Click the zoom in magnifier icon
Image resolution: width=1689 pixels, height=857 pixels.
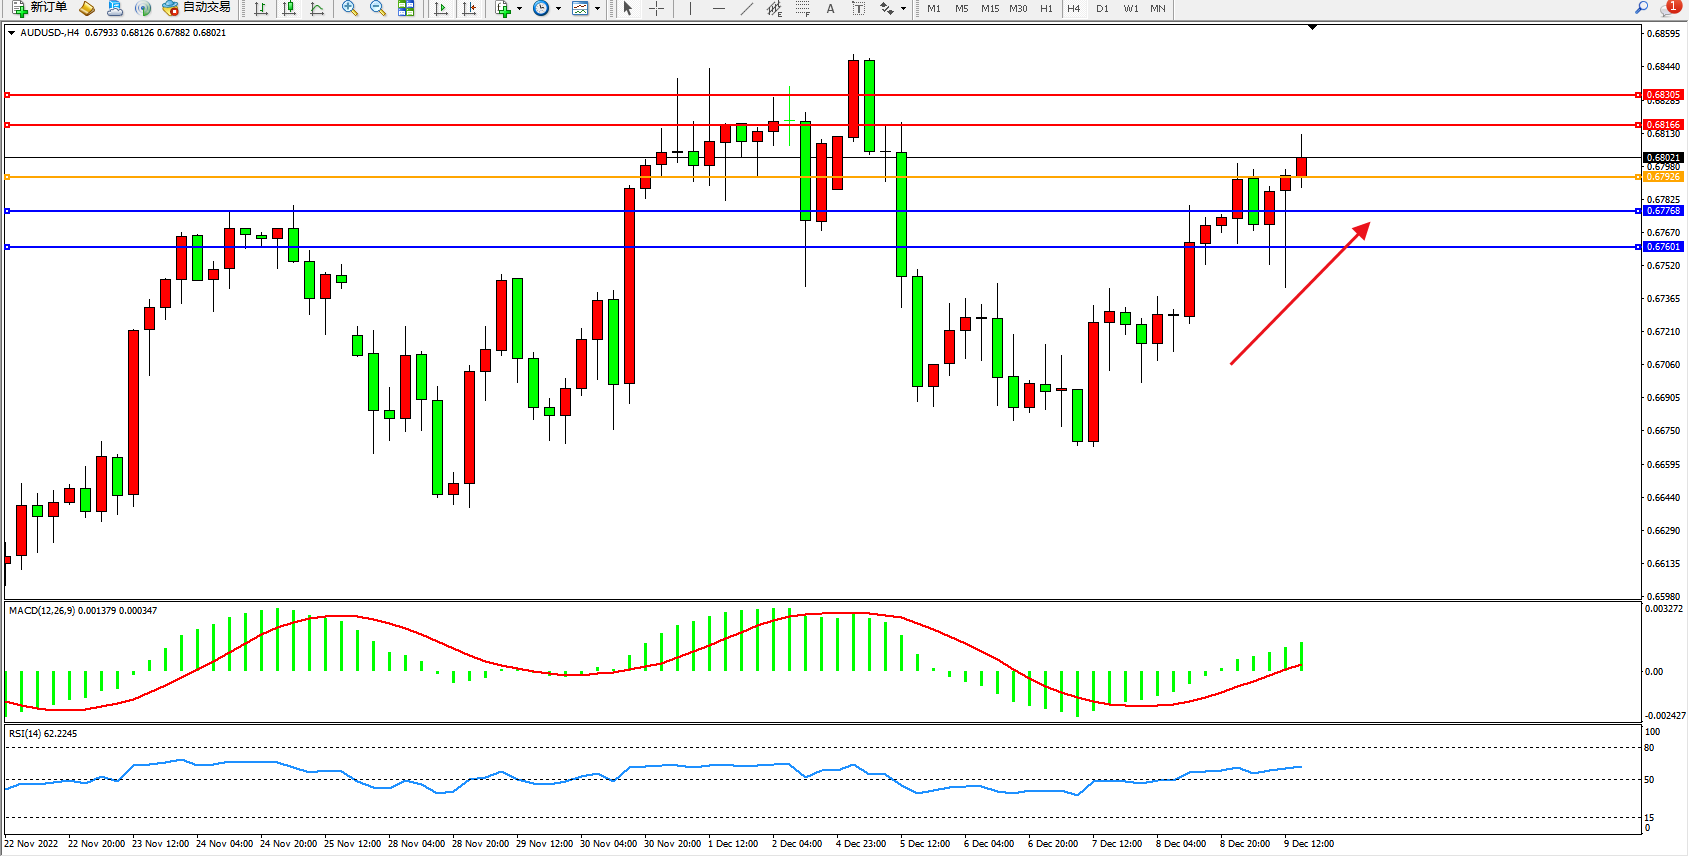tap(349, 8)
